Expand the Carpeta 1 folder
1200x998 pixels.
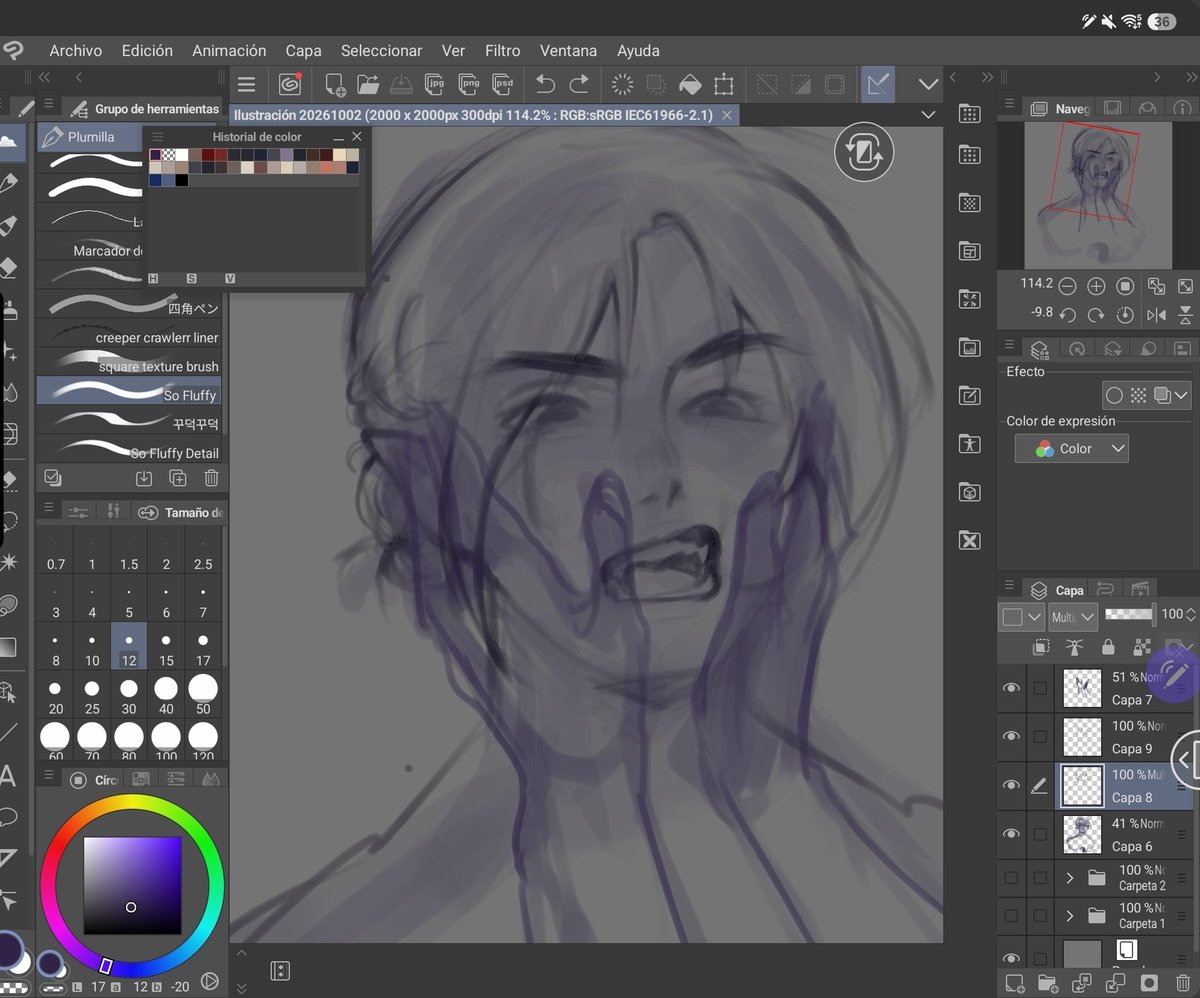1069,916
